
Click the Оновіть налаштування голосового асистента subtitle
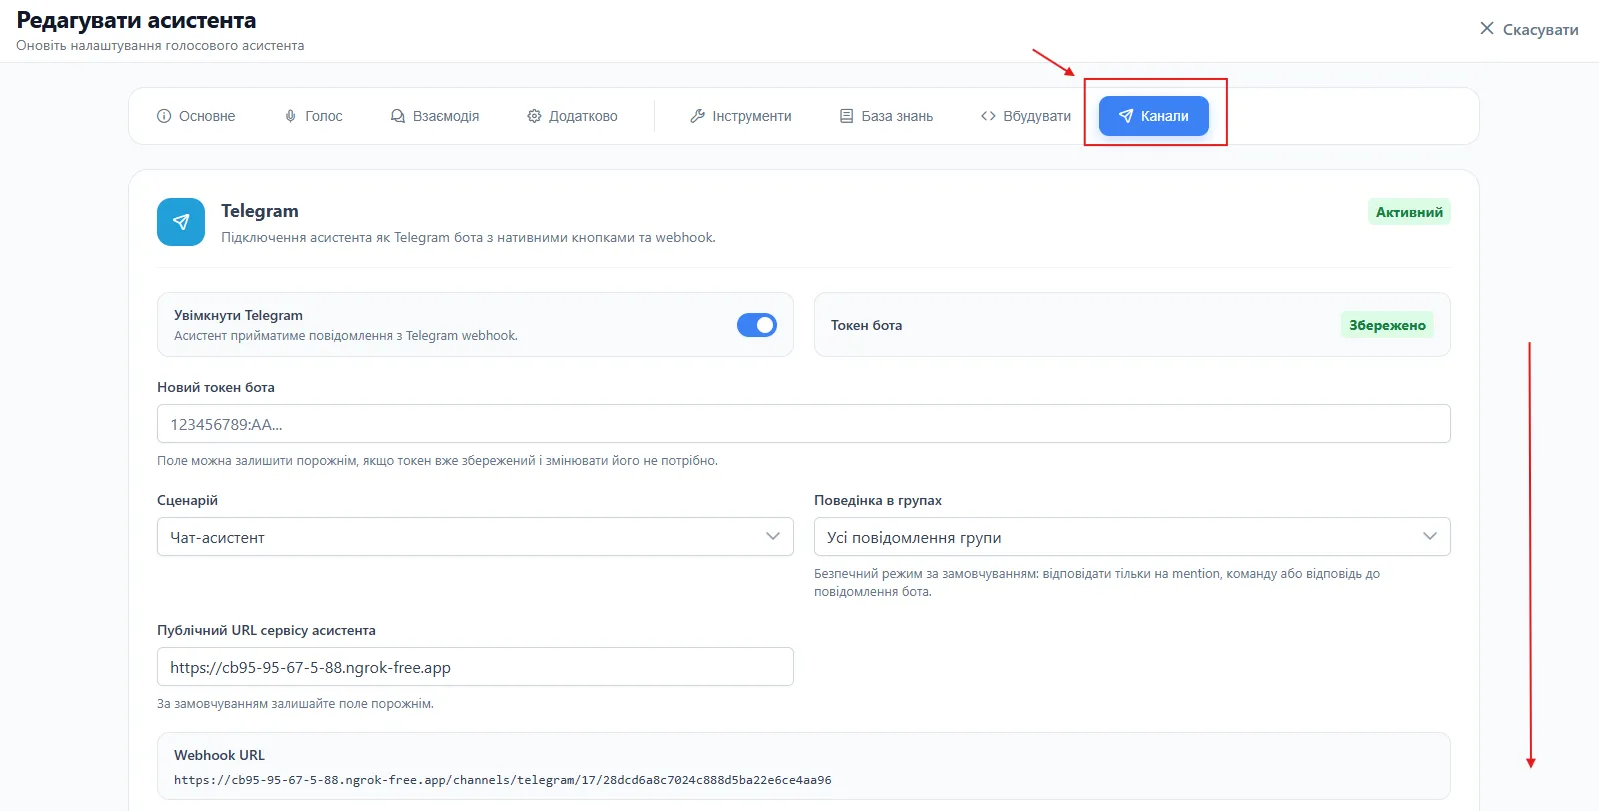click(160, 46)
